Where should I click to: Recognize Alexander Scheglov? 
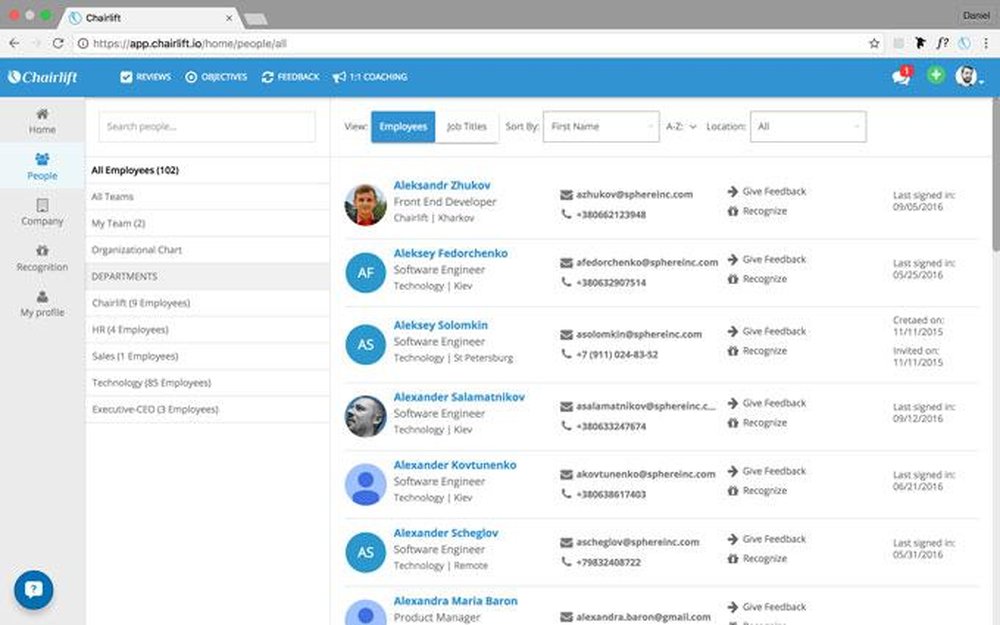(757, 558)
